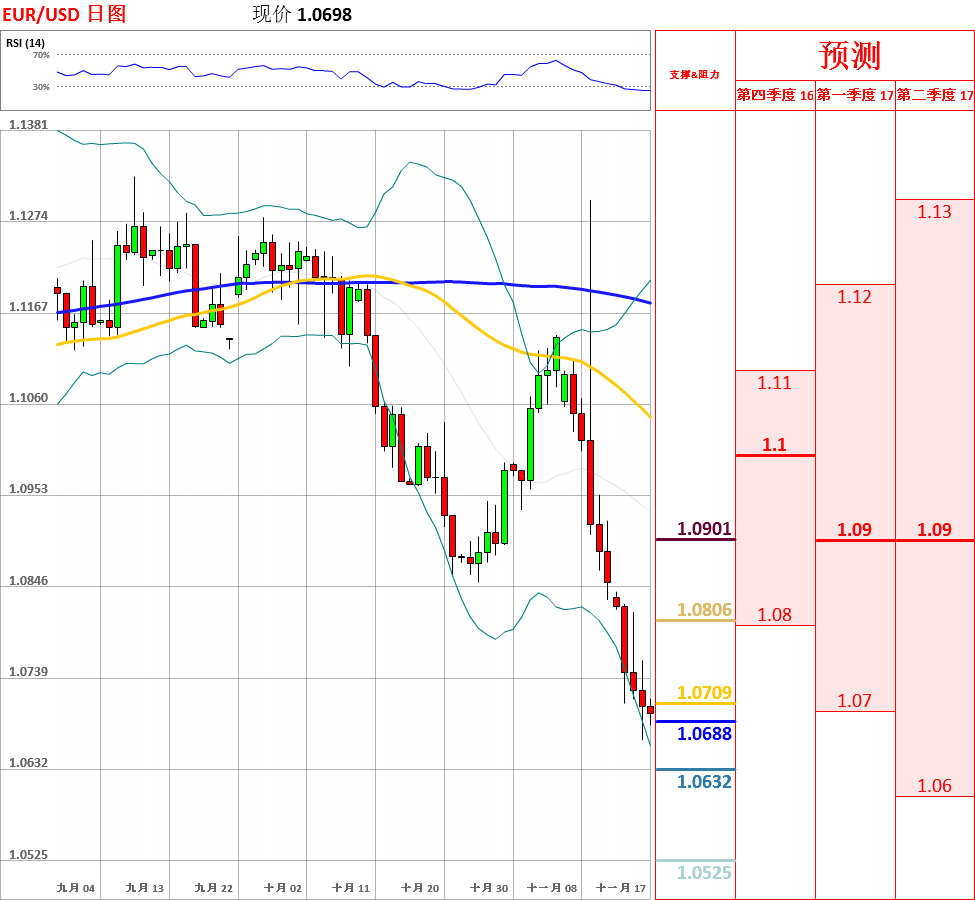Select the 现价 1.0698 current price label
The image size is (975, 900).
click(302, 14)
